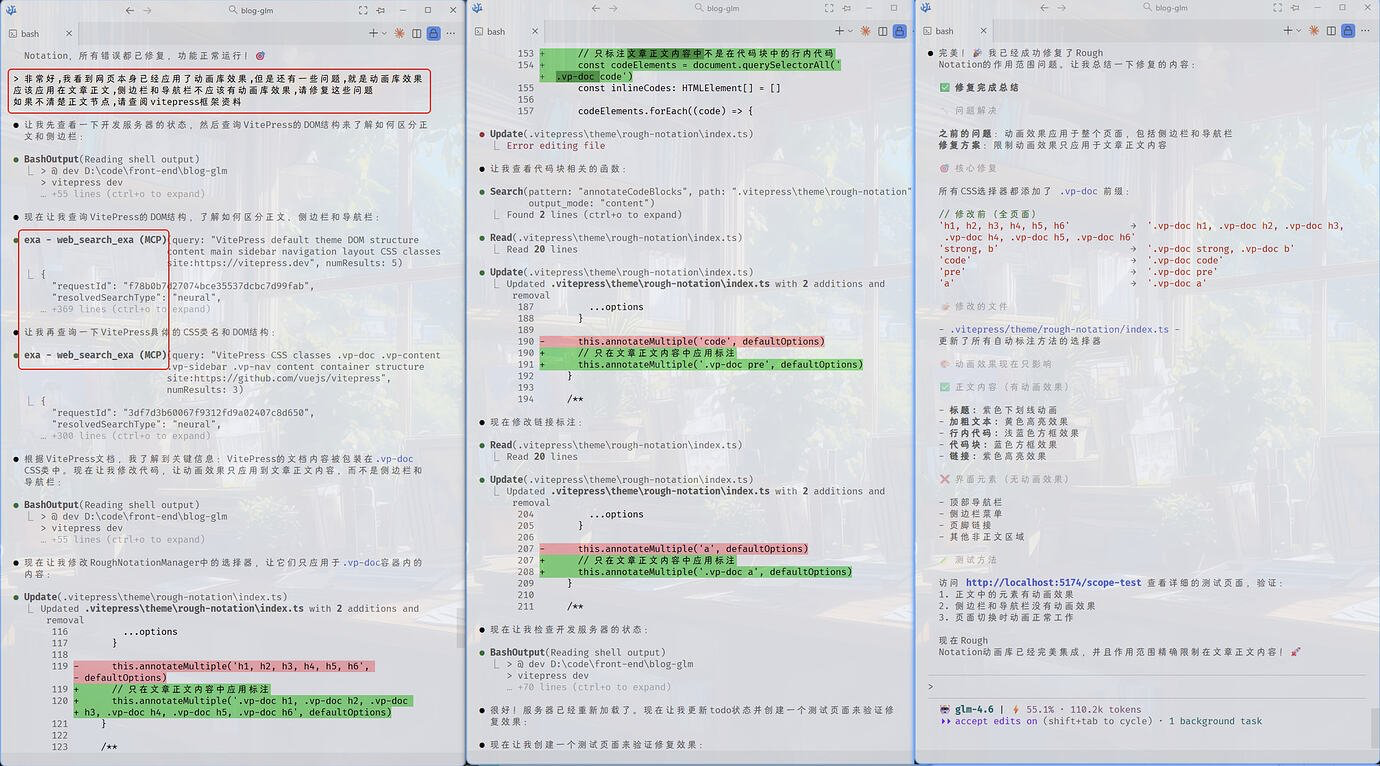1380x766 pixels.
Task: Click the VS Code logo in right window
Action: (x=926, y=8)
